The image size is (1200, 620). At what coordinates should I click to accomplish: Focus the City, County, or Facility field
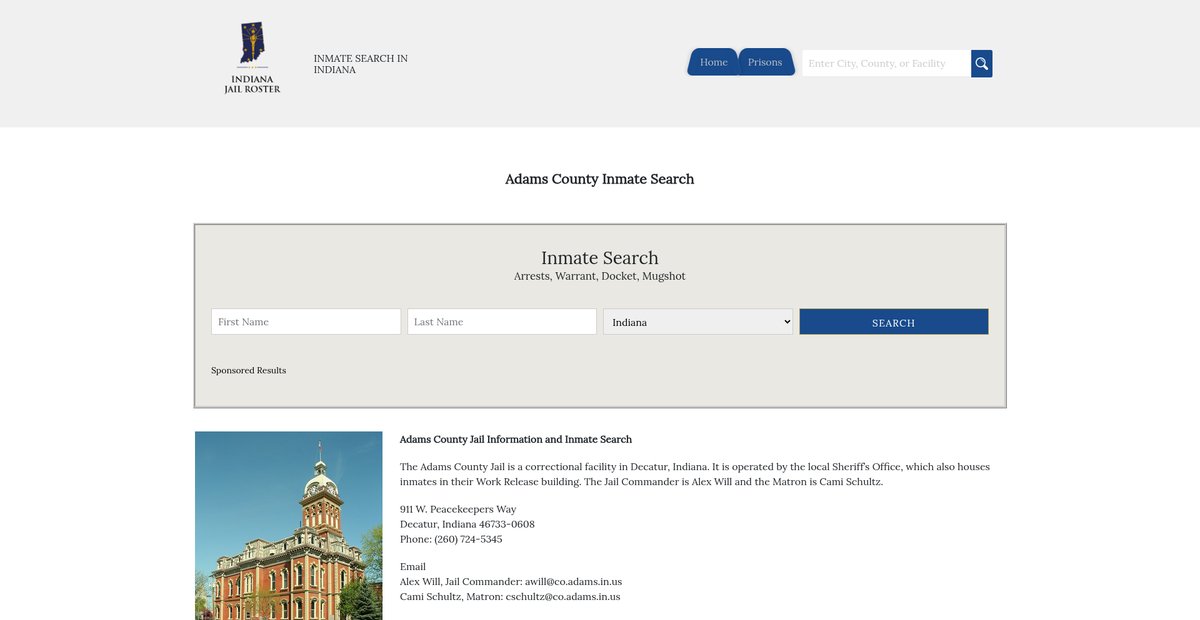tap(885, 63)
